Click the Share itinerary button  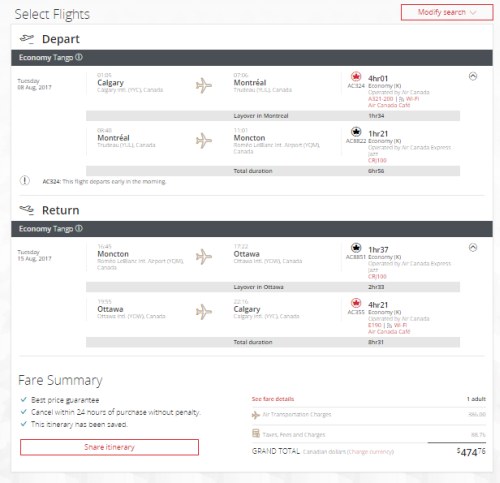109,447
